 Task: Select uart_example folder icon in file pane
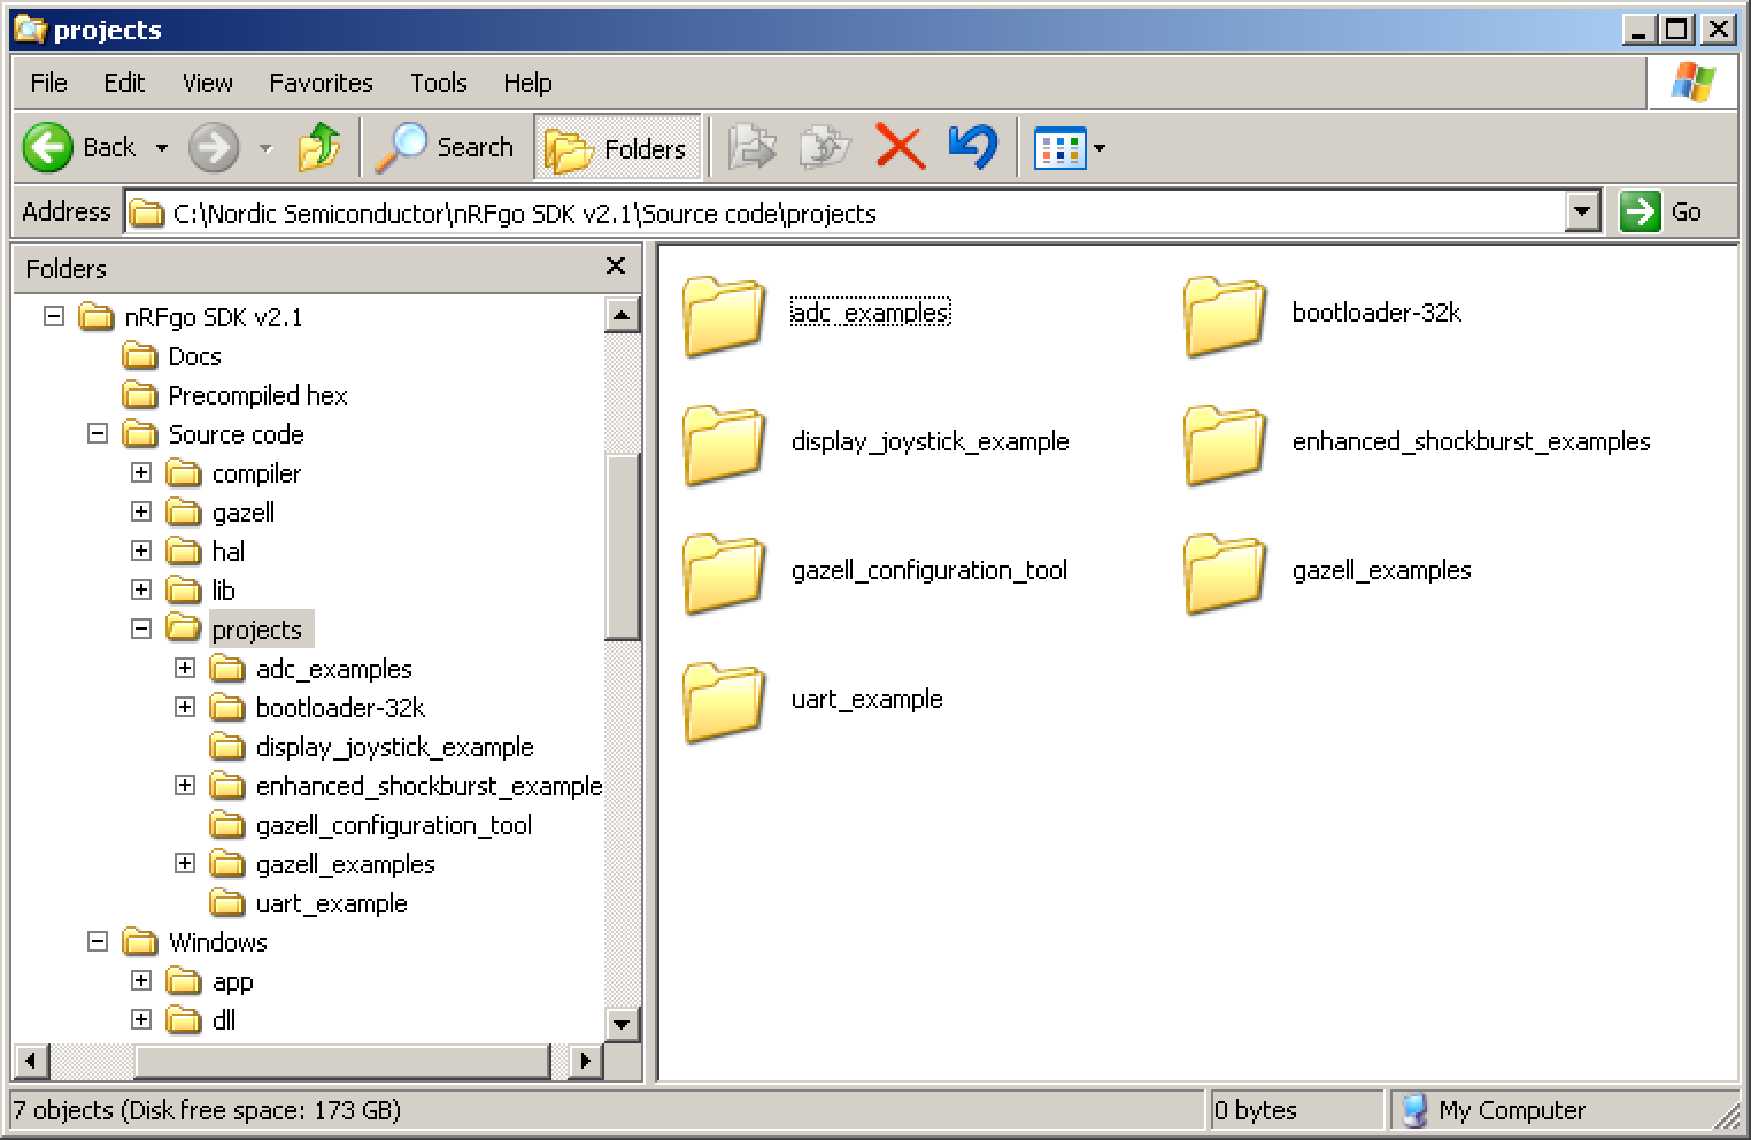724,703
